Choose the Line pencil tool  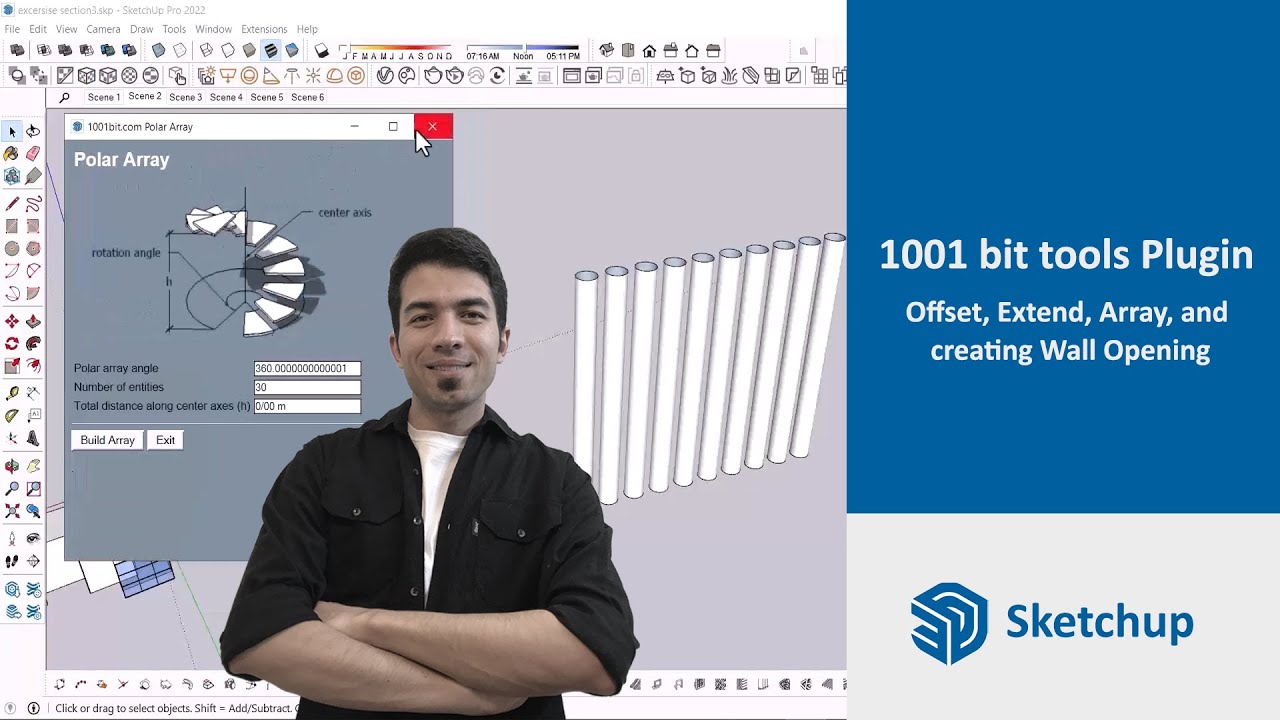(12, 203)
